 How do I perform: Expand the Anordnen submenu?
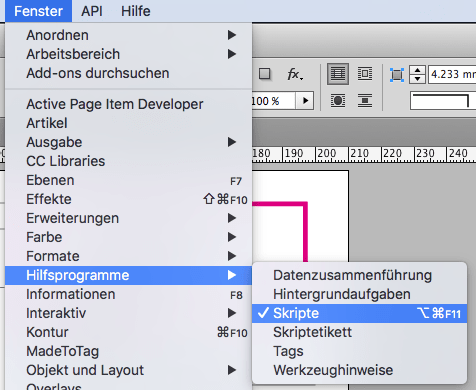129,35
